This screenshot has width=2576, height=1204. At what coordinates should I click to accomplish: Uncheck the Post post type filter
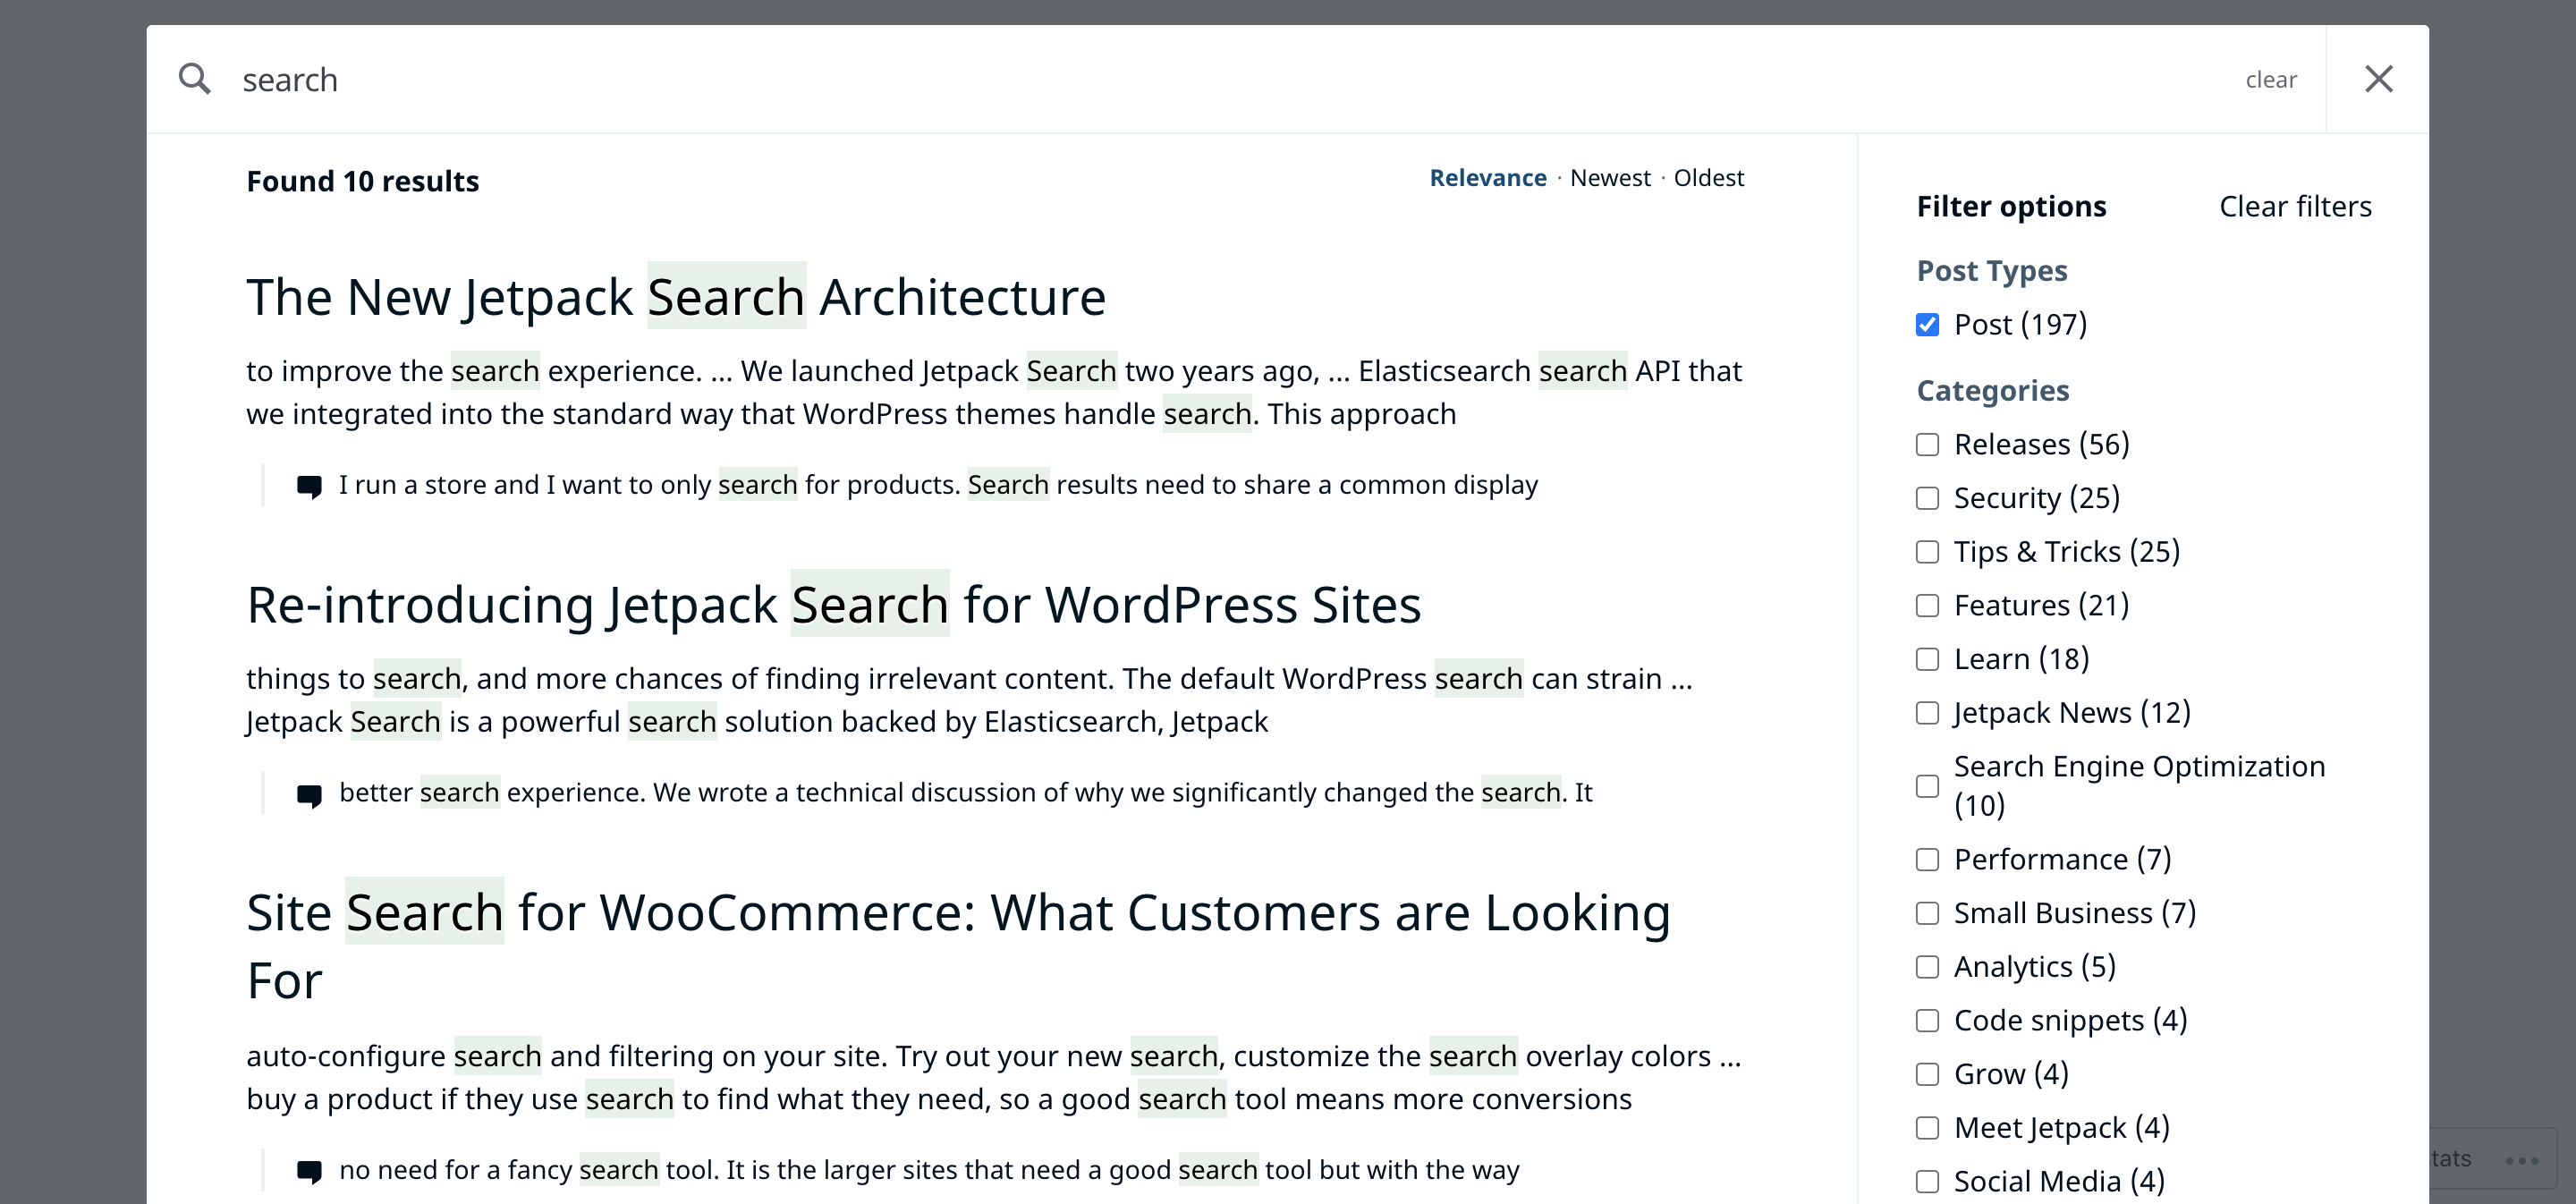1927,325
